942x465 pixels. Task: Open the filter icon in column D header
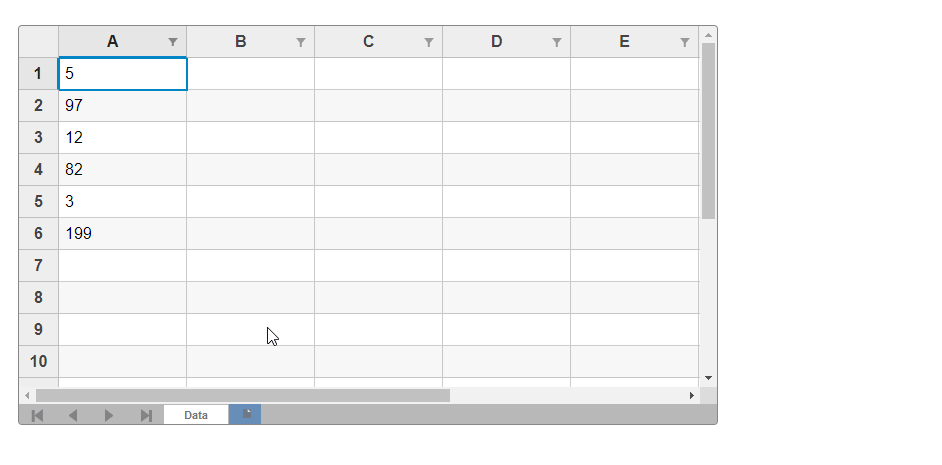click(557, 42)
